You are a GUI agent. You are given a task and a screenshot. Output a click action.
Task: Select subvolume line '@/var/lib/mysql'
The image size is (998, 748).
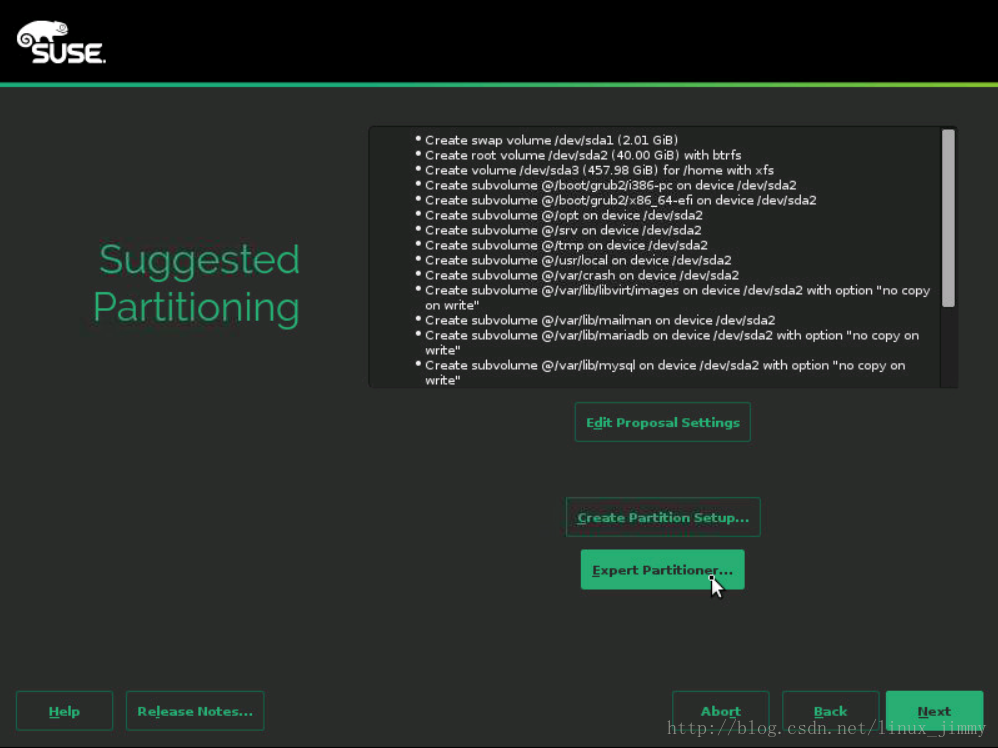[665, 372]
